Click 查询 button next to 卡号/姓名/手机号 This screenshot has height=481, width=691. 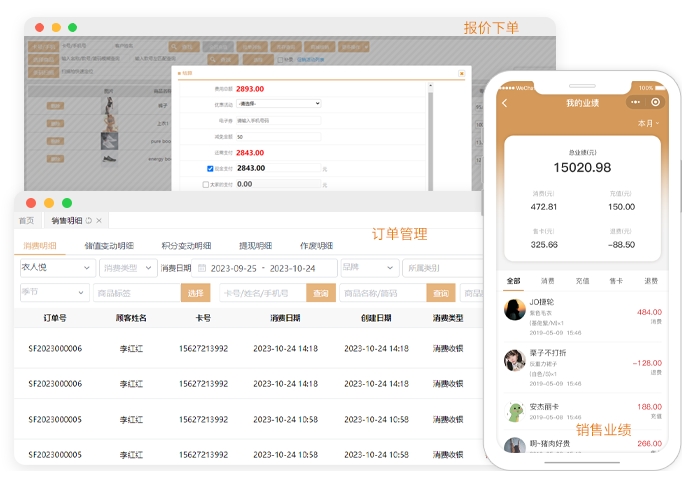[x=320, y=293]
